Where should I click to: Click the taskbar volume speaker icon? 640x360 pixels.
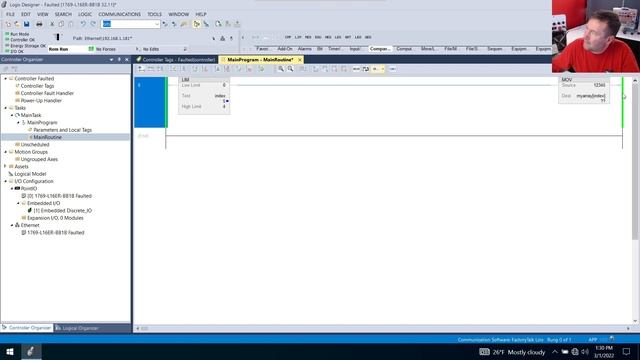585,351
